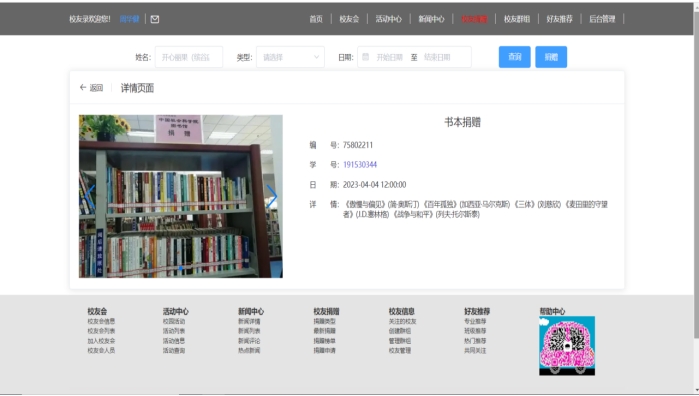Focus the 姓名 input field

pyautogui.click(x=189, y=57)
